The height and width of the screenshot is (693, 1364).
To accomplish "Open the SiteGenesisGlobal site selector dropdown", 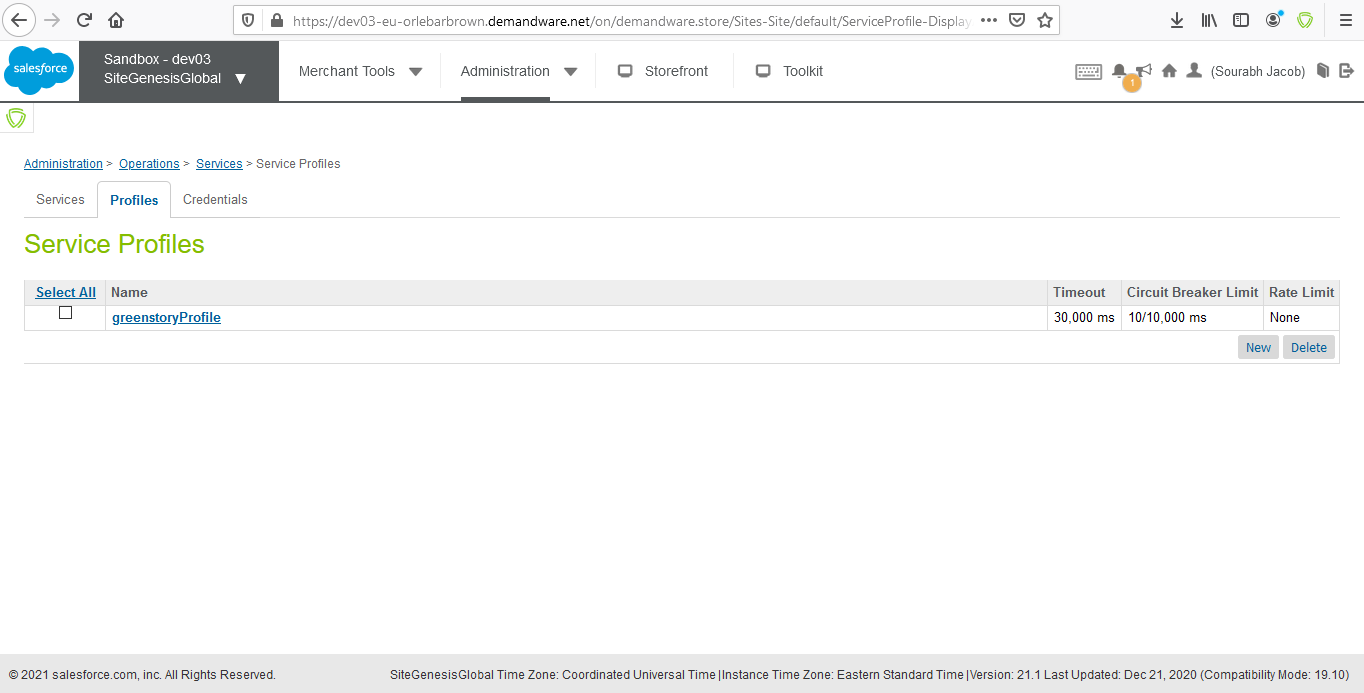I will pyautogui.click(x=179, y=71).
